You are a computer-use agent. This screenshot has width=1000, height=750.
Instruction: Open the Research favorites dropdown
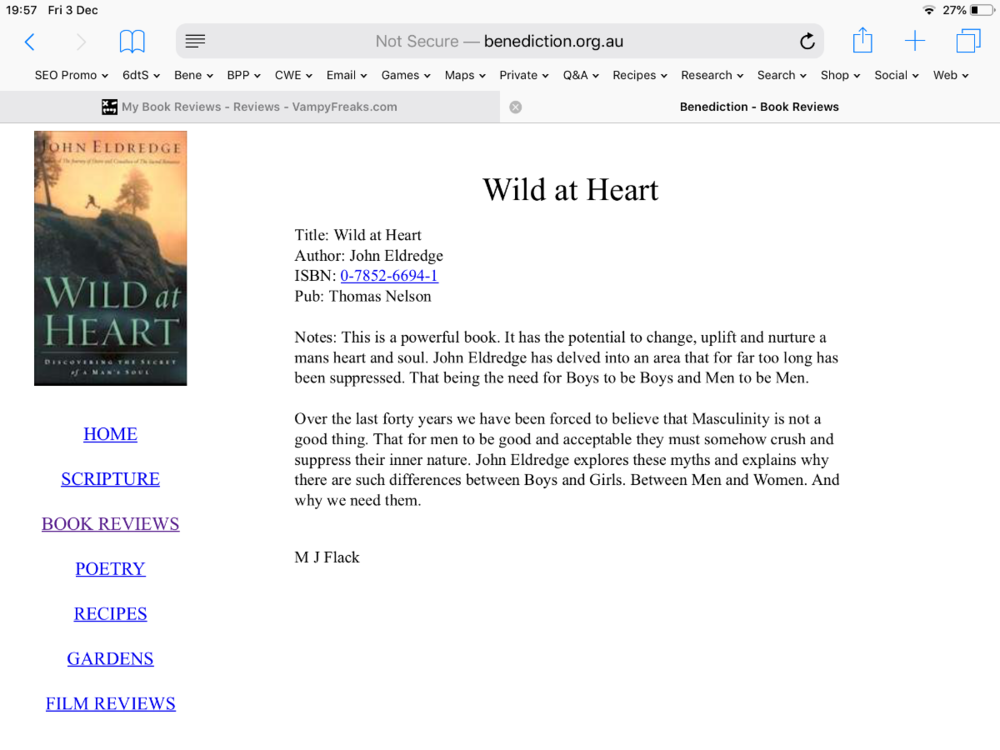[712, 75]
